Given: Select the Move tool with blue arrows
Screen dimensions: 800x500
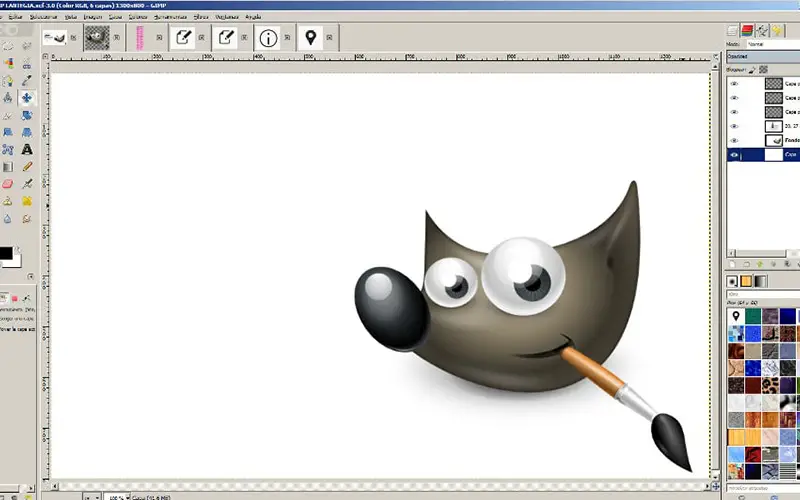Looking at the screenshot, I should [27, 97].
